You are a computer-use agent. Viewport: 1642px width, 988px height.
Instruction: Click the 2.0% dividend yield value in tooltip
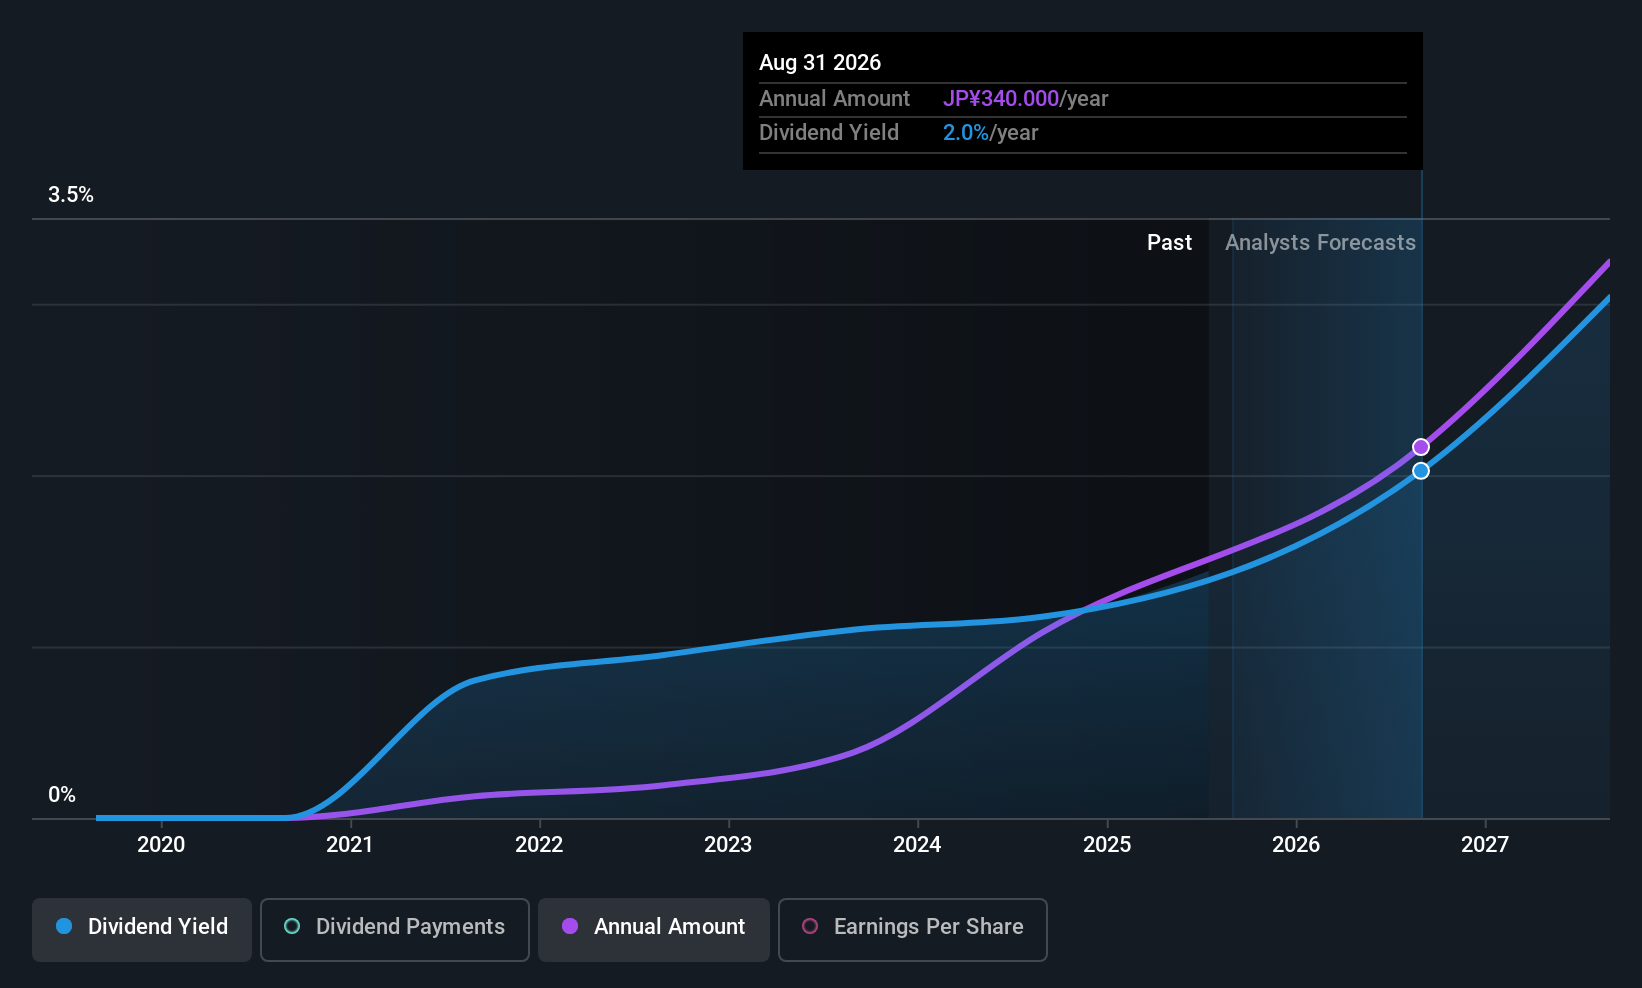[x=966, y=133]
